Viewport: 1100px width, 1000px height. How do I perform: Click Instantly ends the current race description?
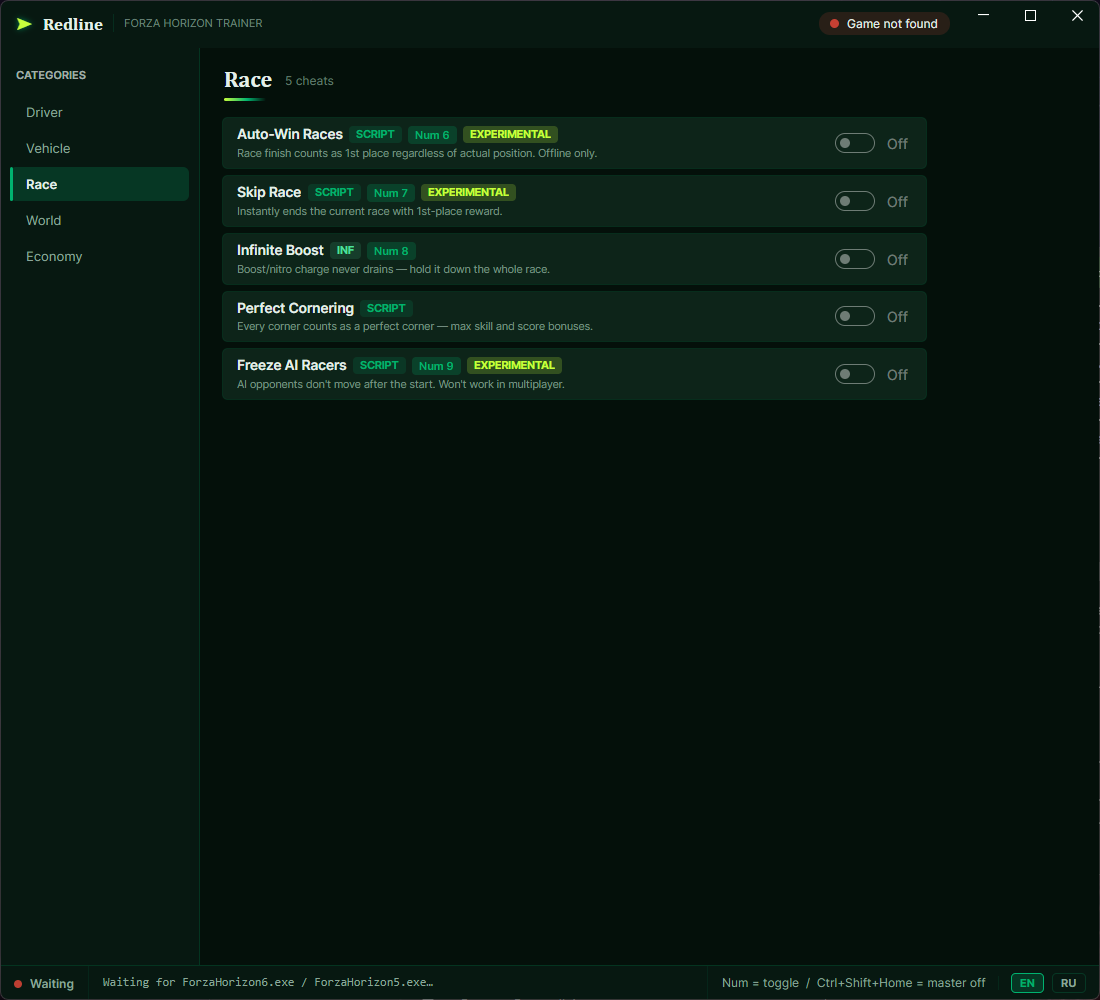(x=370, y=211)
